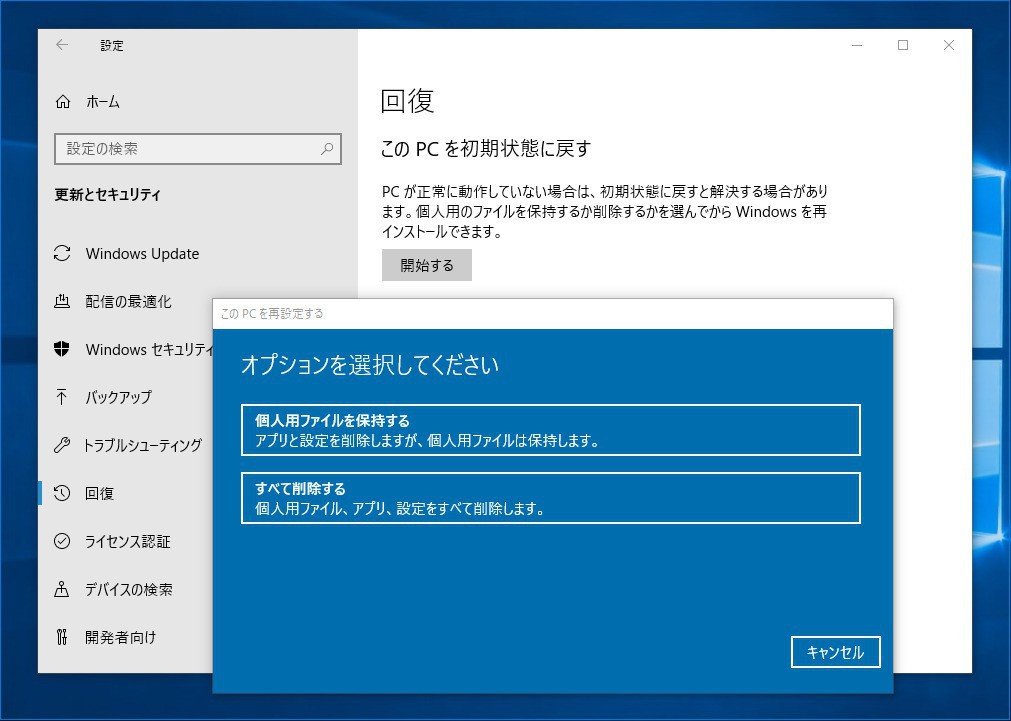Click the バックアップ upload arrow icon
1011x721 pixels.
coord(62,397)
